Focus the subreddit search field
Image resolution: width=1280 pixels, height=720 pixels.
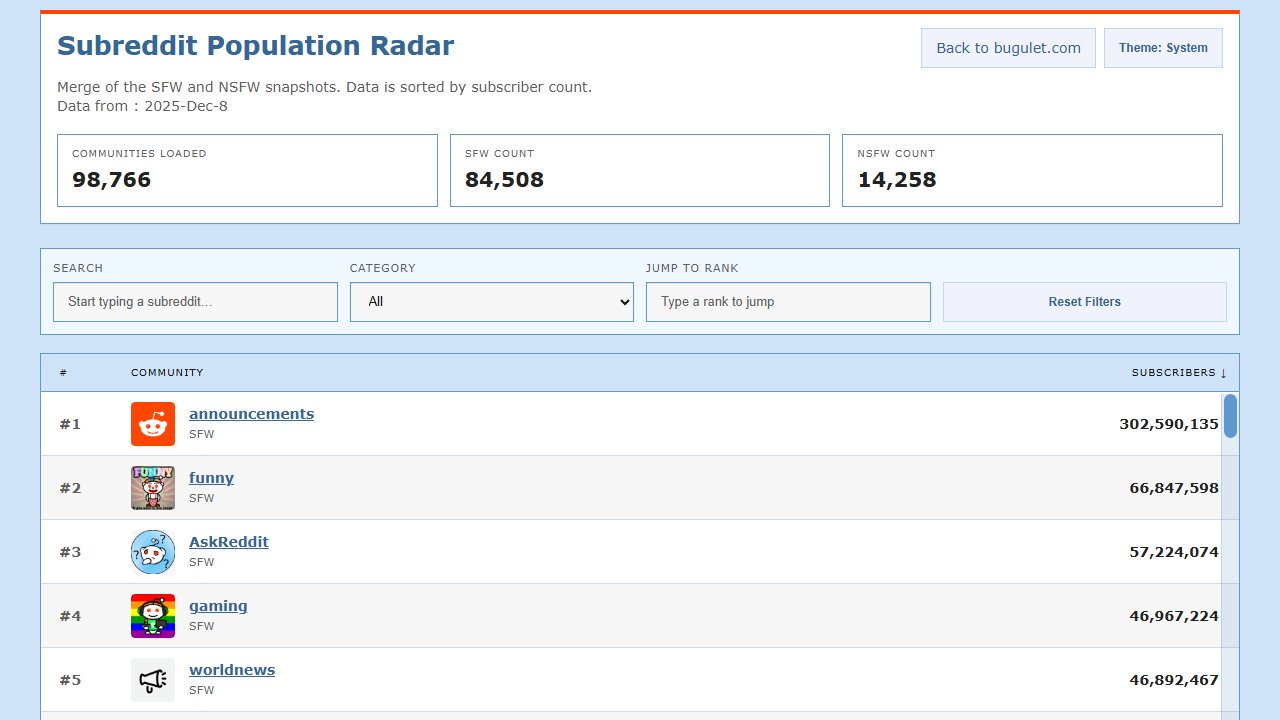click(x=195, y=302)
